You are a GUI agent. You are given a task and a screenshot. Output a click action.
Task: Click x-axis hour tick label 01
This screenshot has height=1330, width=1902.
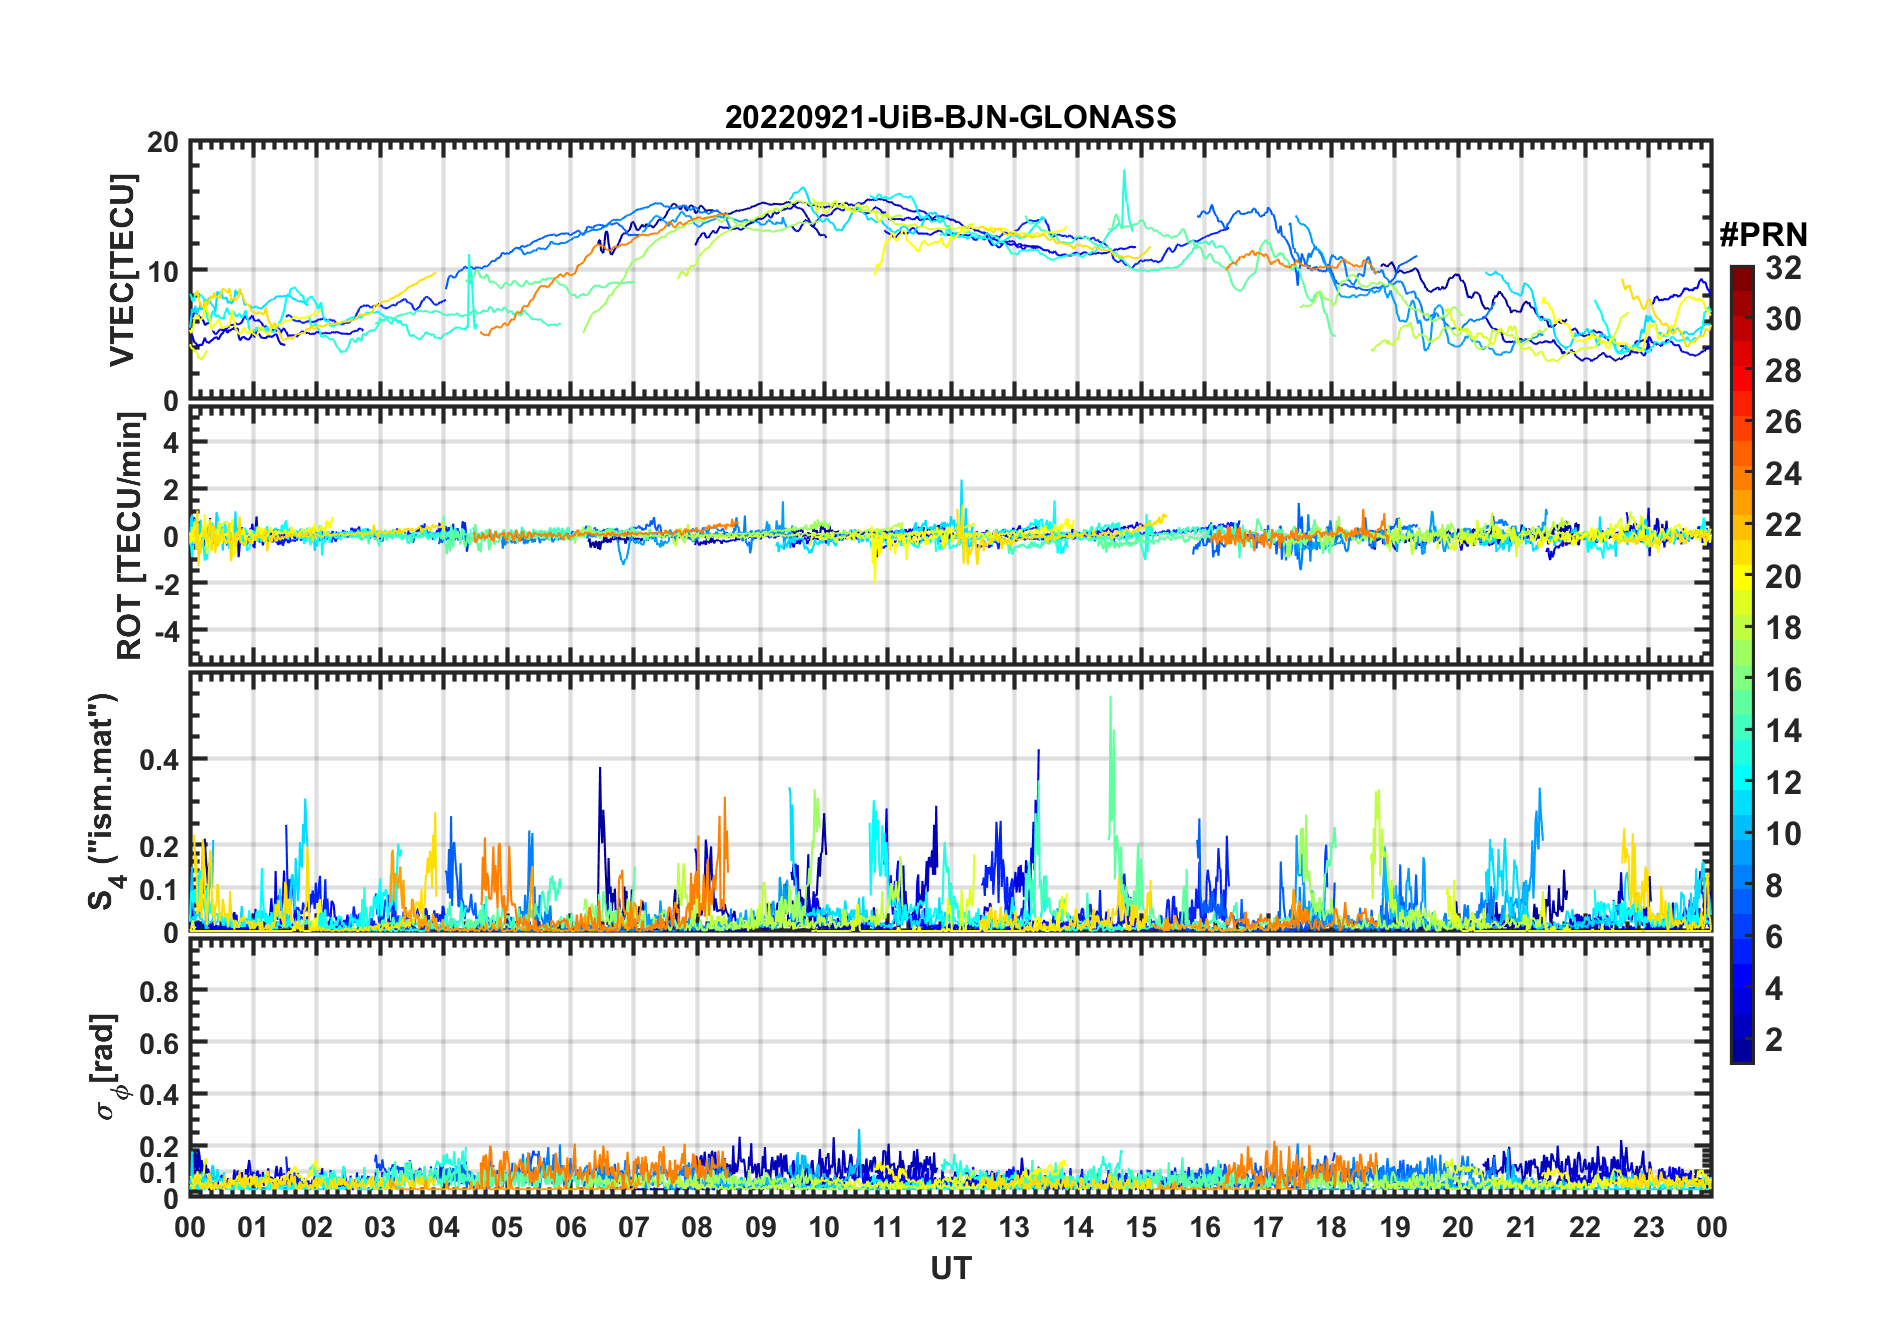coord(253,1227)
